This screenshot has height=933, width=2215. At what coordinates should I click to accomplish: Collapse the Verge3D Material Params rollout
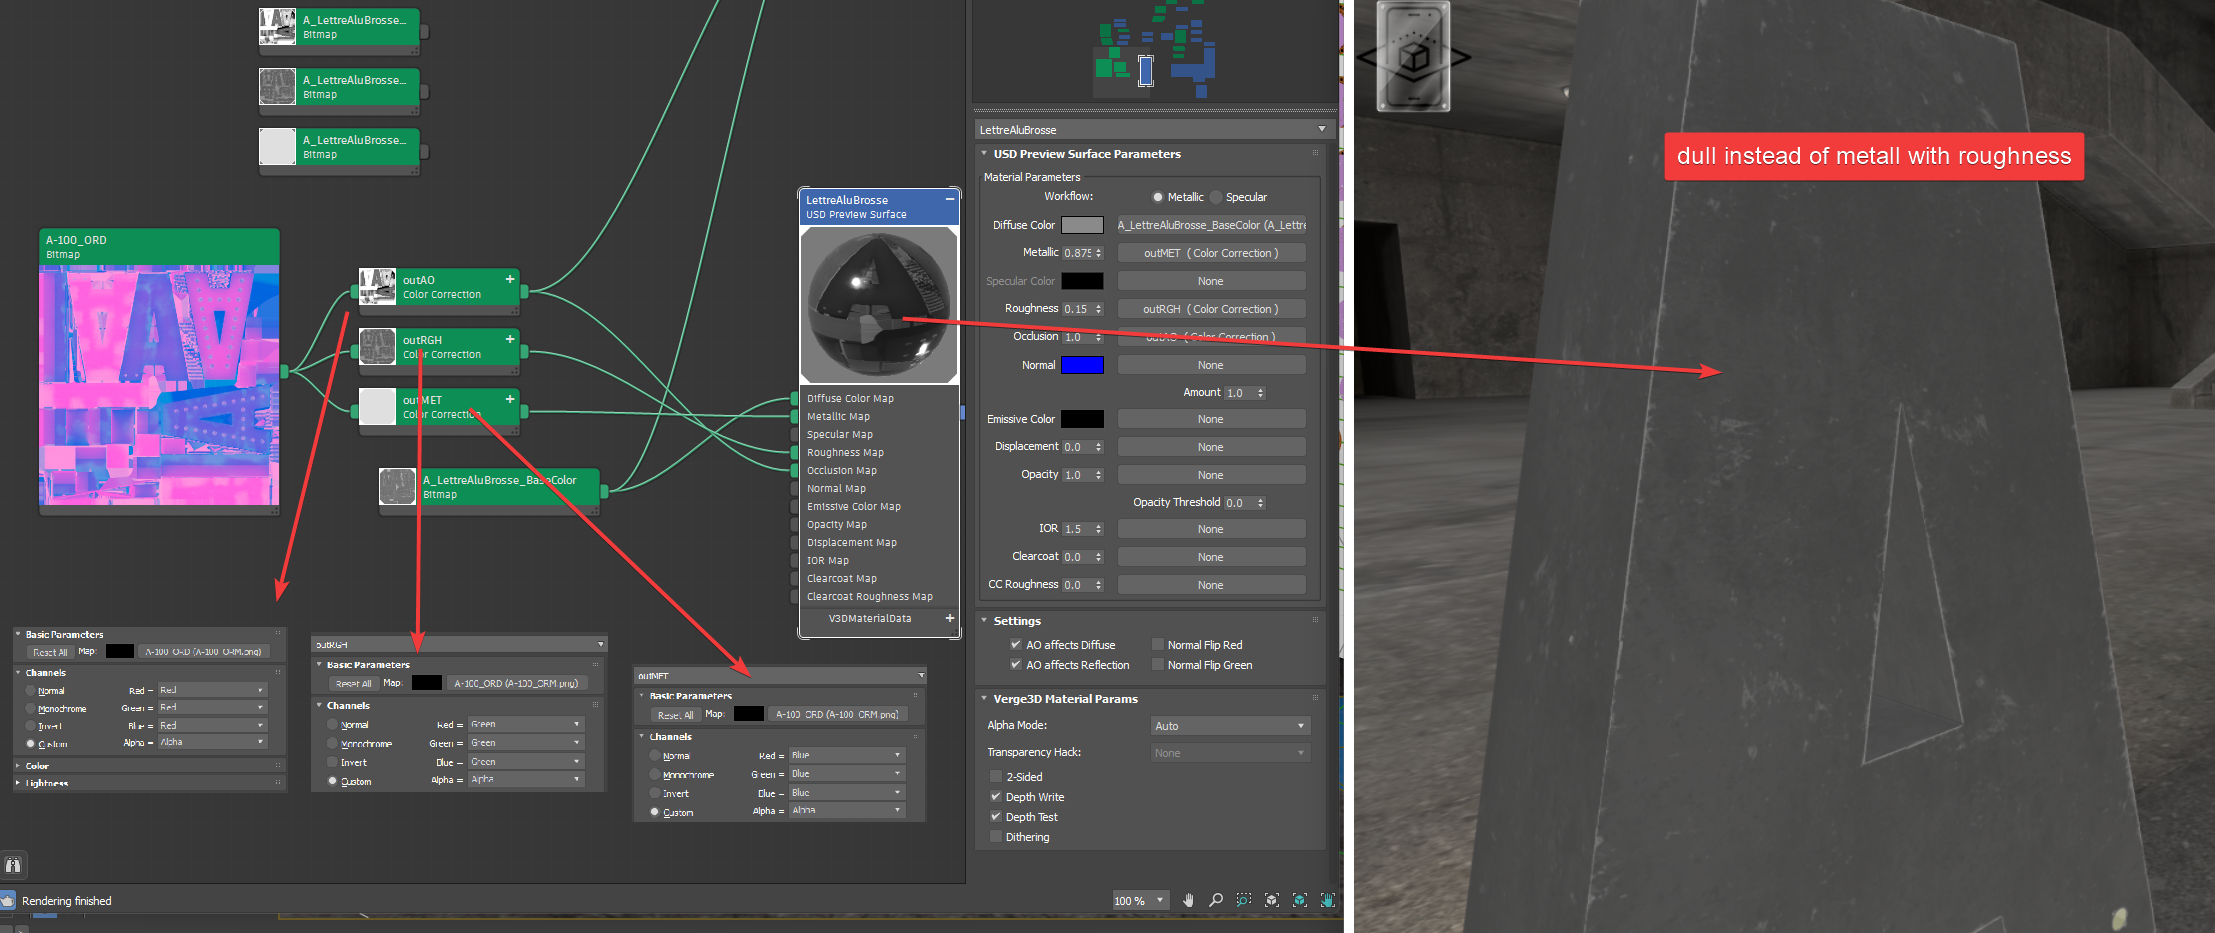tap(984, 699)
